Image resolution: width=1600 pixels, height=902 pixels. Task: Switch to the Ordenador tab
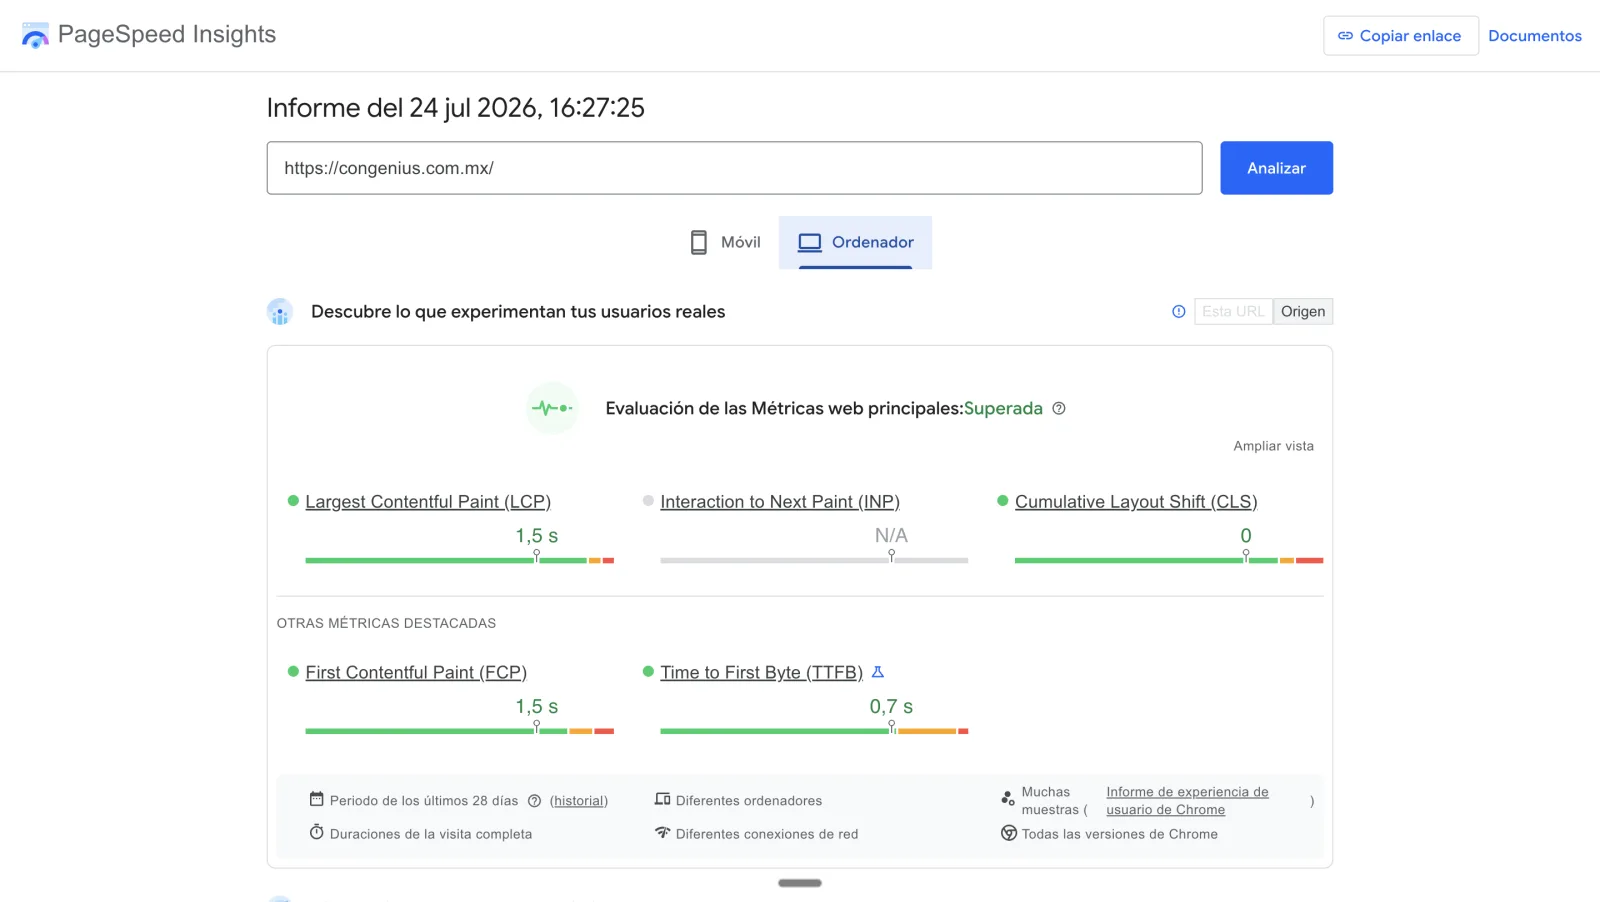(855, 242)
